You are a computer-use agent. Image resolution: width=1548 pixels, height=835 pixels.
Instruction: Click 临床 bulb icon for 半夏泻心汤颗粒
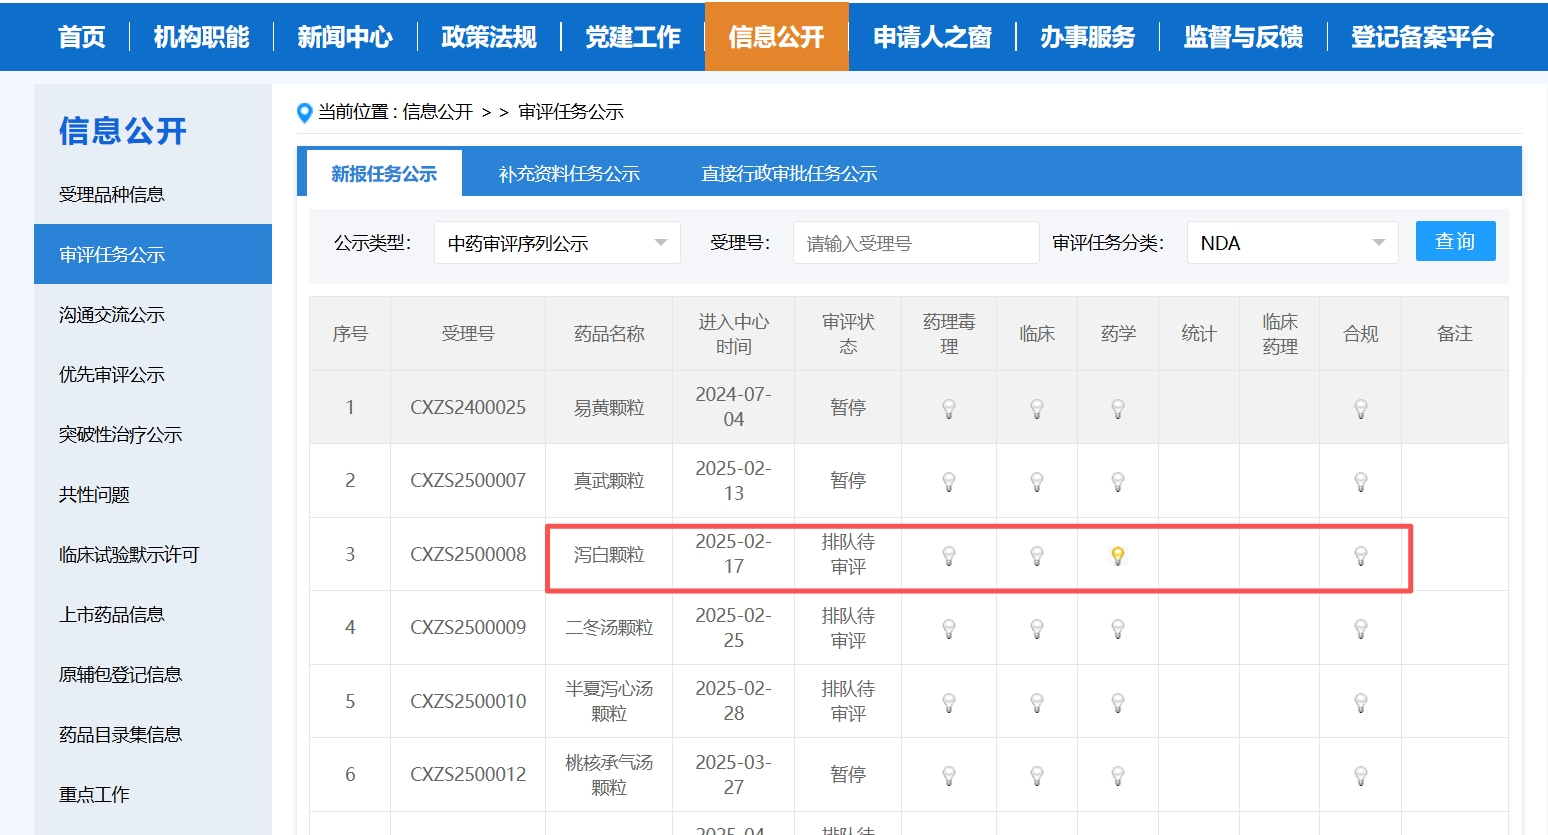[x=1037, y=703]
